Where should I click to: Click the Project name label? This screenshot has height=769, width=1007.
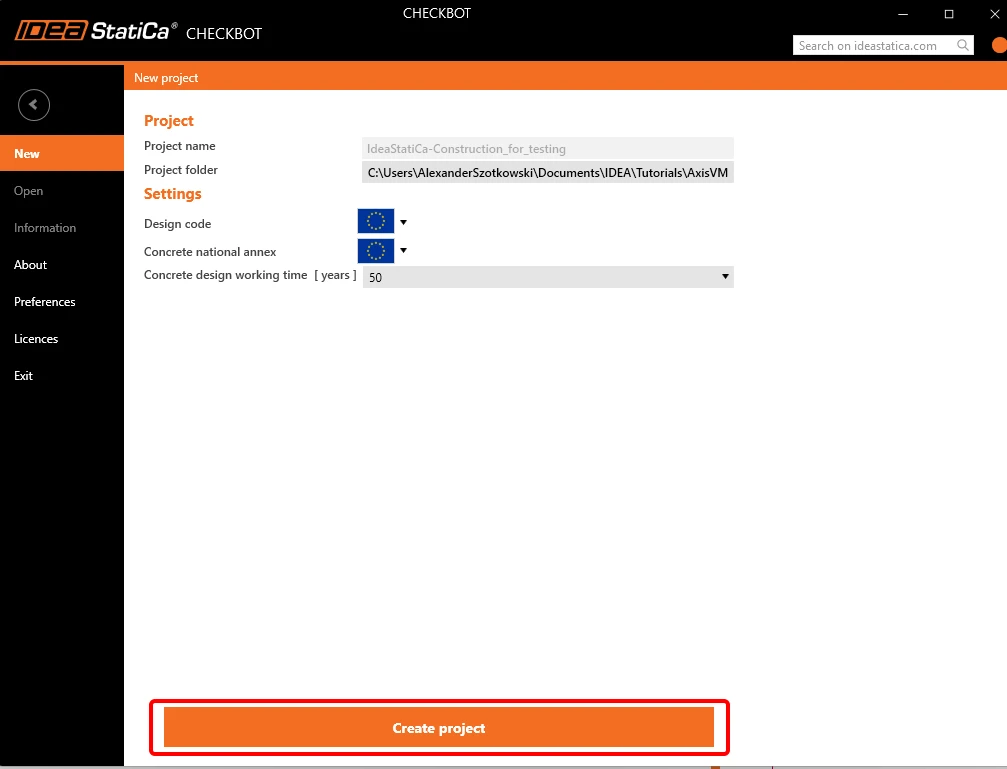tap(180, 146)
